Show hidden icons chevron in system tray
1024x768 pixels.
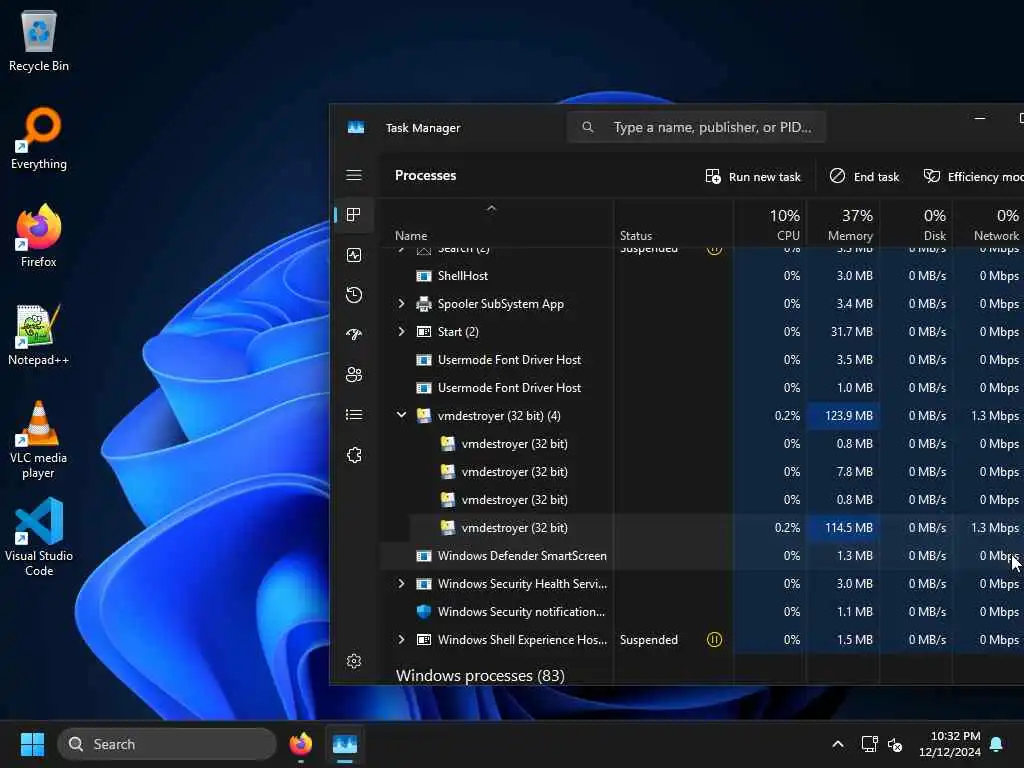[838, 744]
